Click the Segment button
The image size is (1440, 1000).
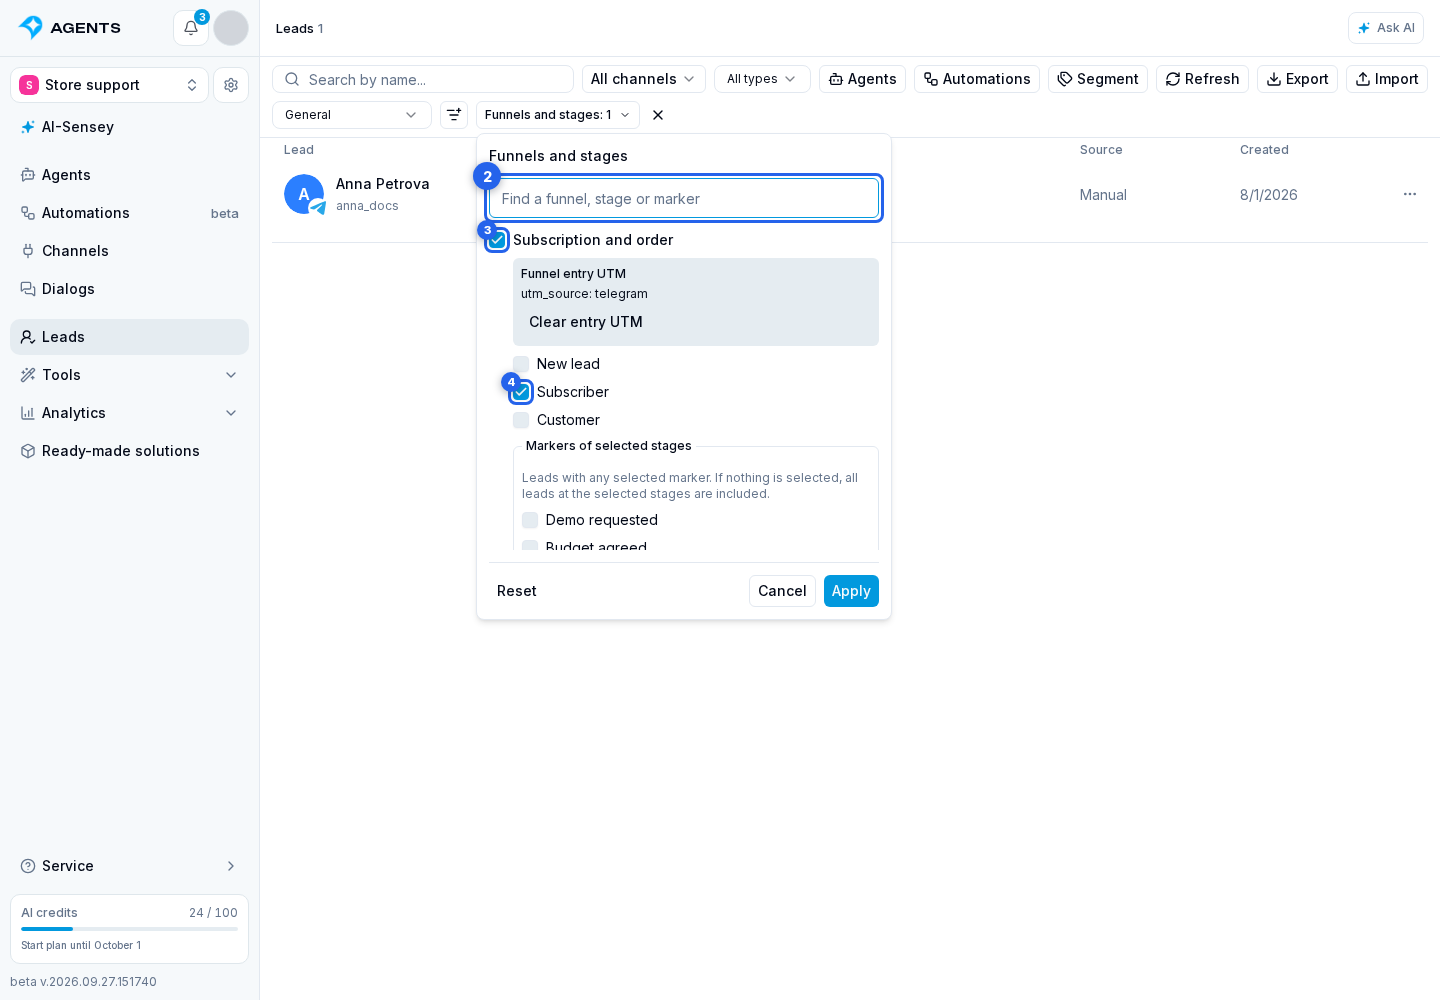pos(1098,79)
